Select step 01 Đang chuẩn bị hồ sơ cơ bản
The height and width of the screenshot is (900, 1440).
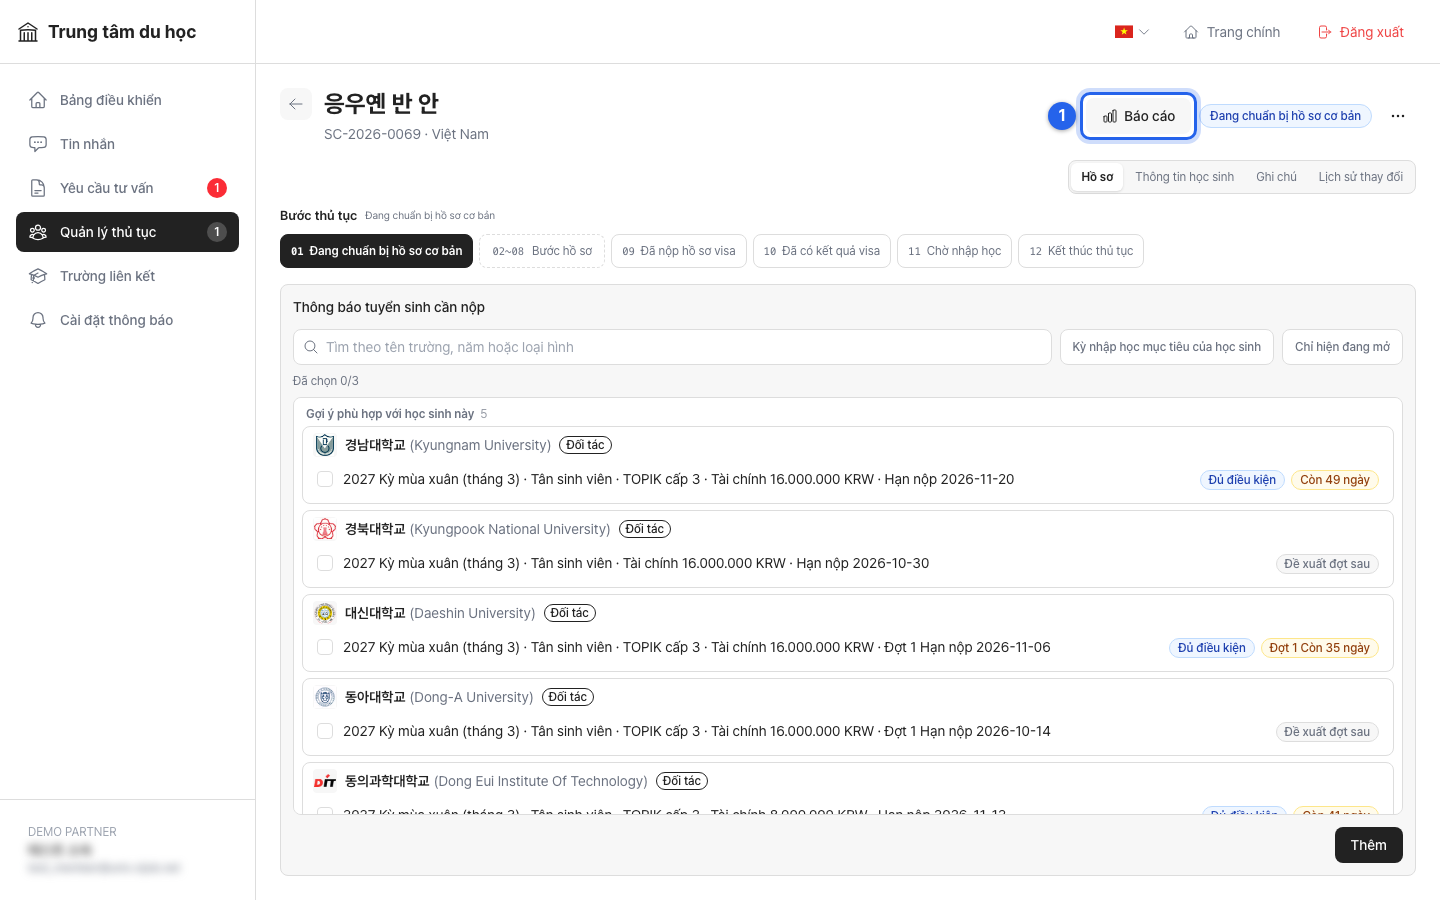pos(376,251)
